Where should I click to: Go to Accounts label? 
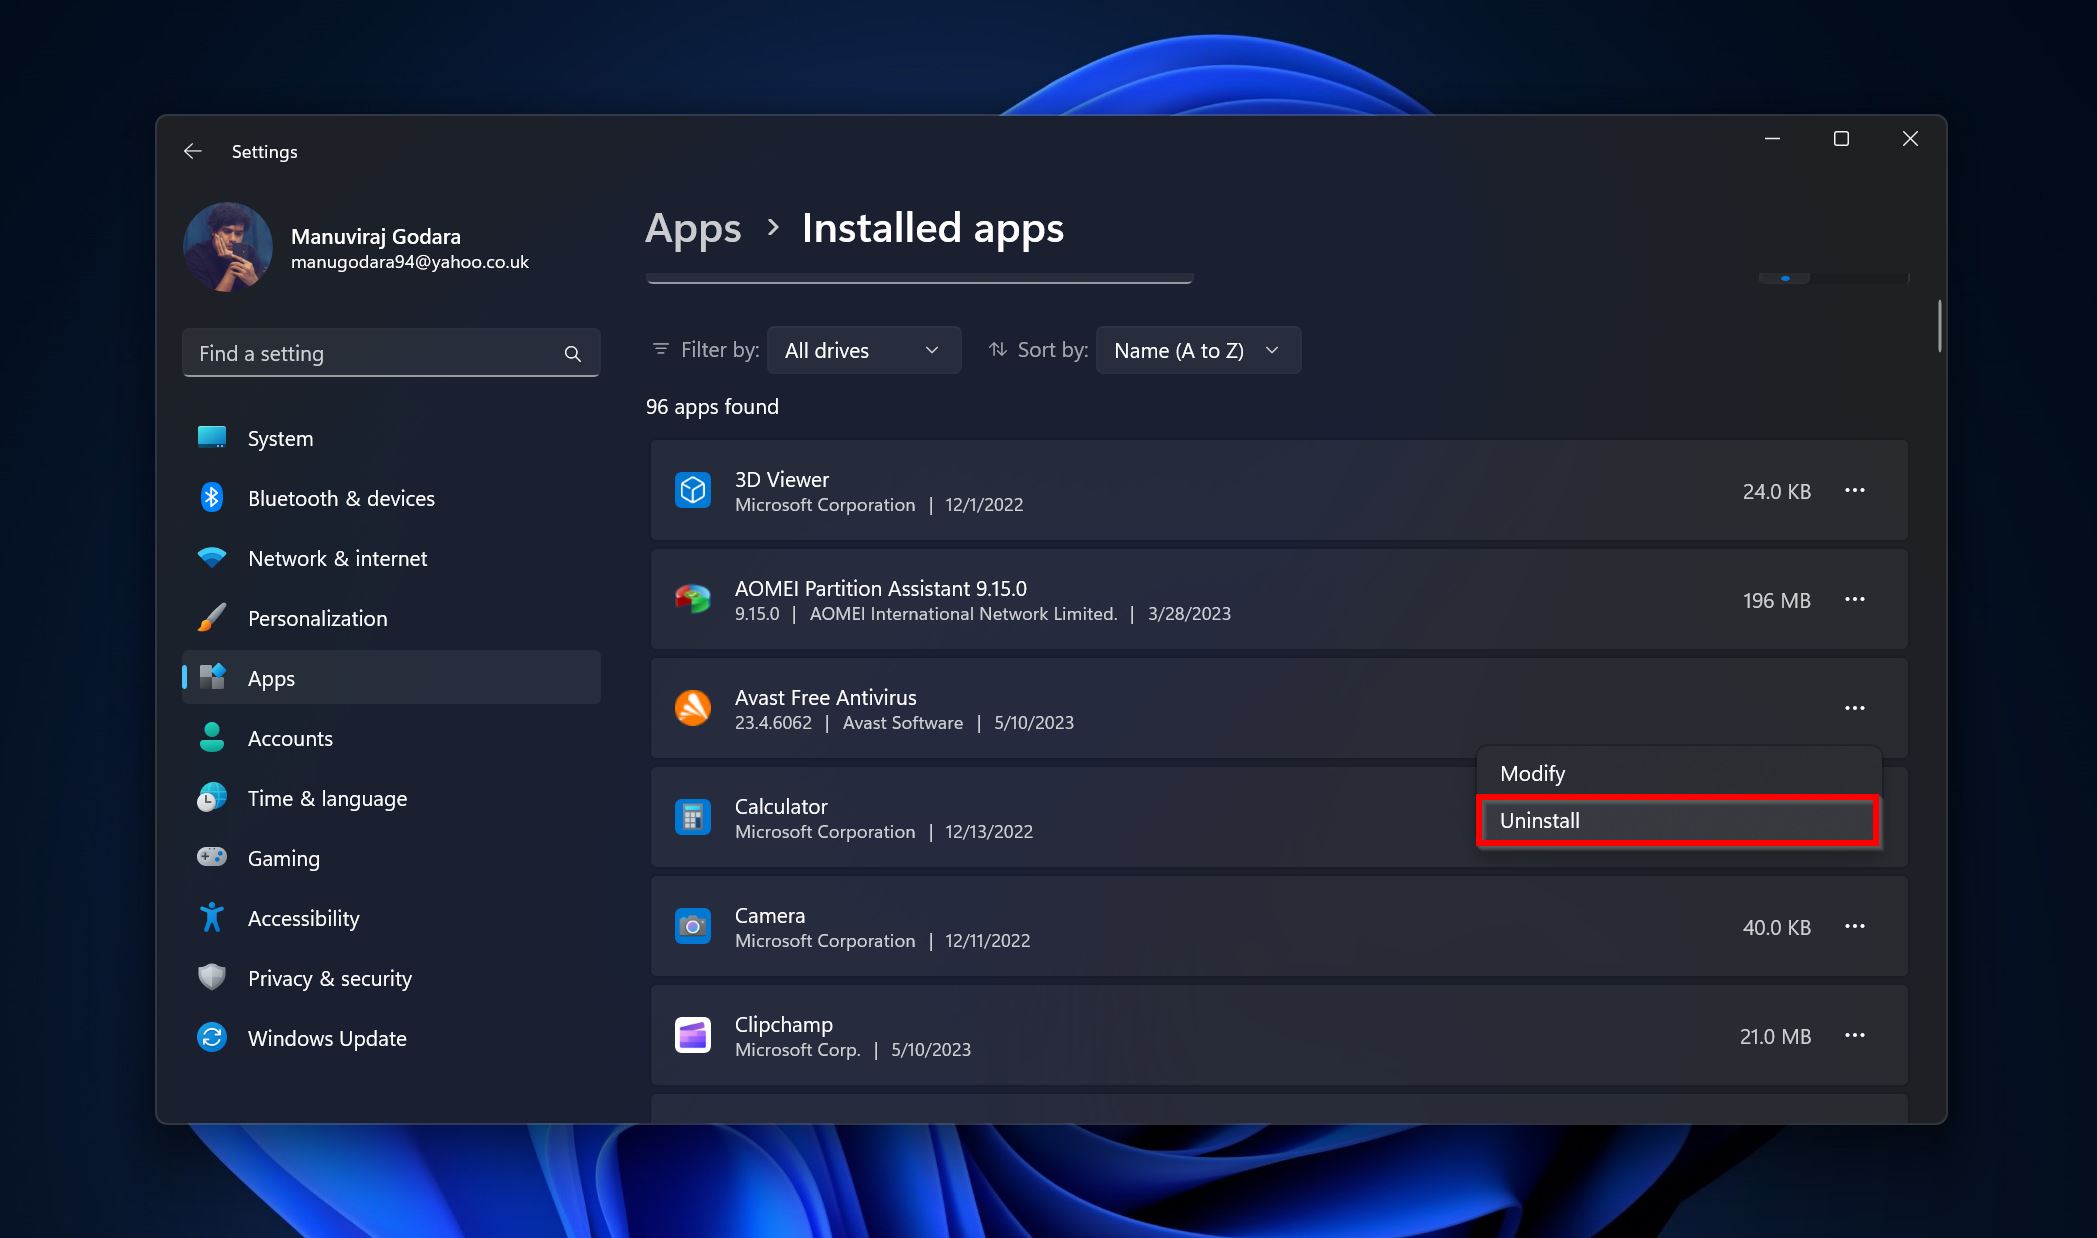290,739
